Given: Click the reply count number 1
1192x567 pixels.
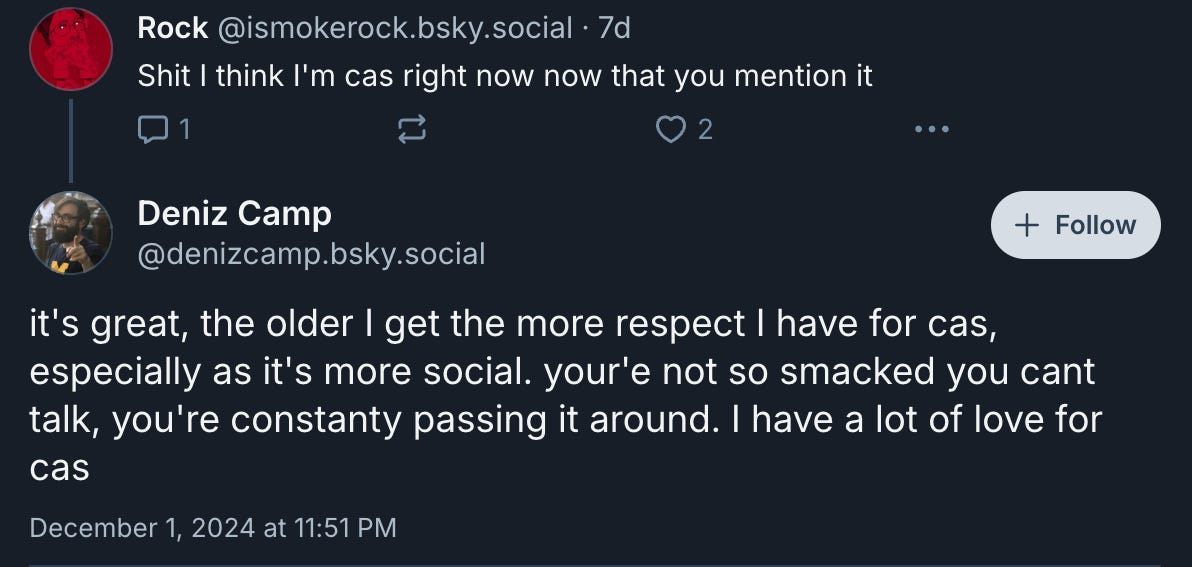Looking at the screenshot, I should click(183, 129).
